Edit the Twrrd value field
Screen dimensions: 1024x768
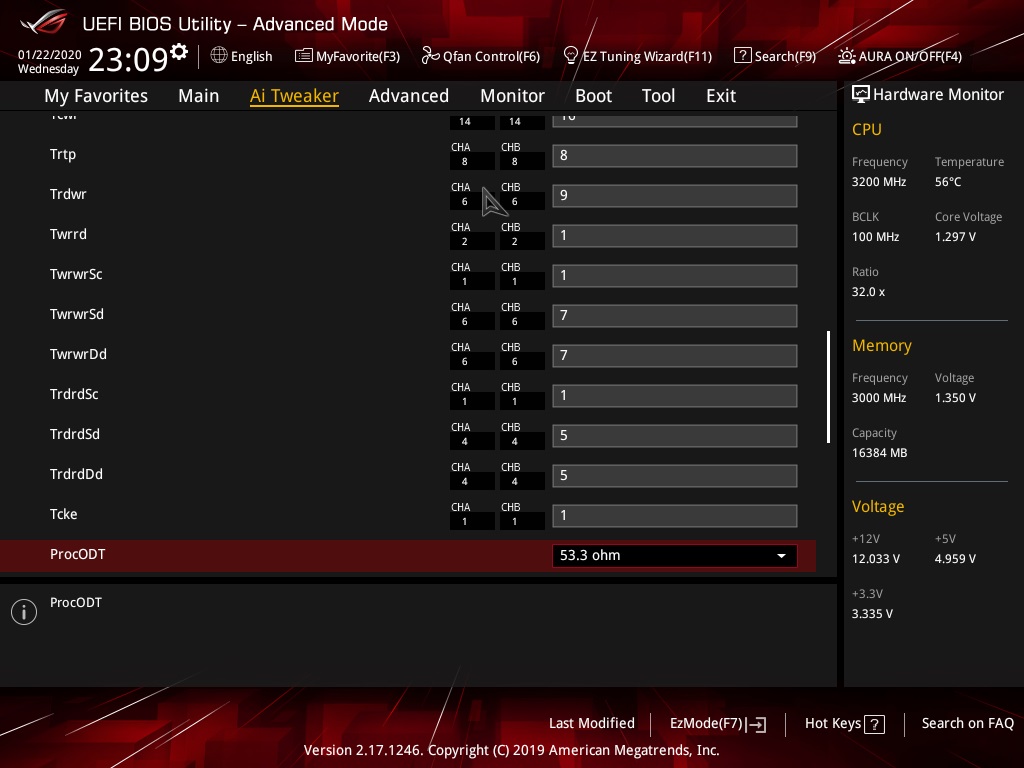point(675,236)
